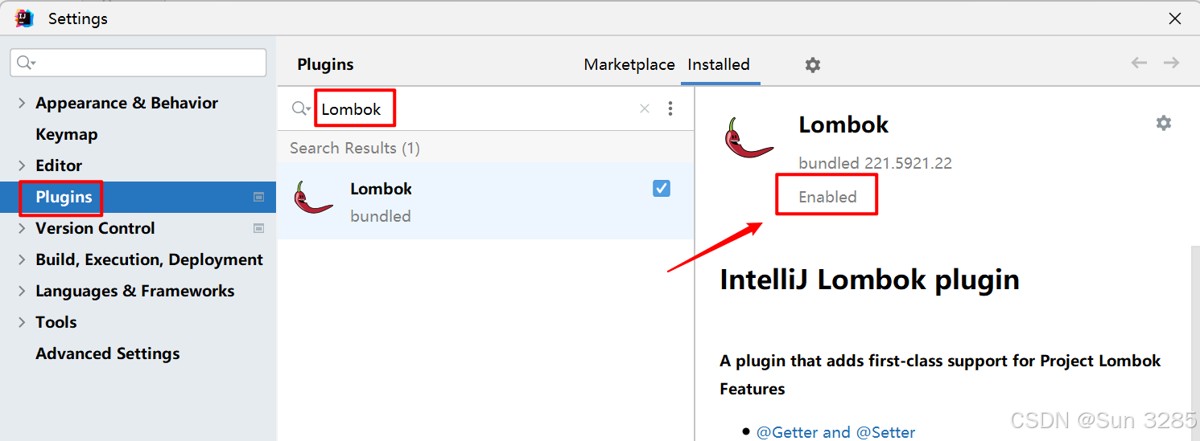1200x441 pixels.
Task: Open the Lombok plugin detail gear menu
Action: pos(1163,123)
